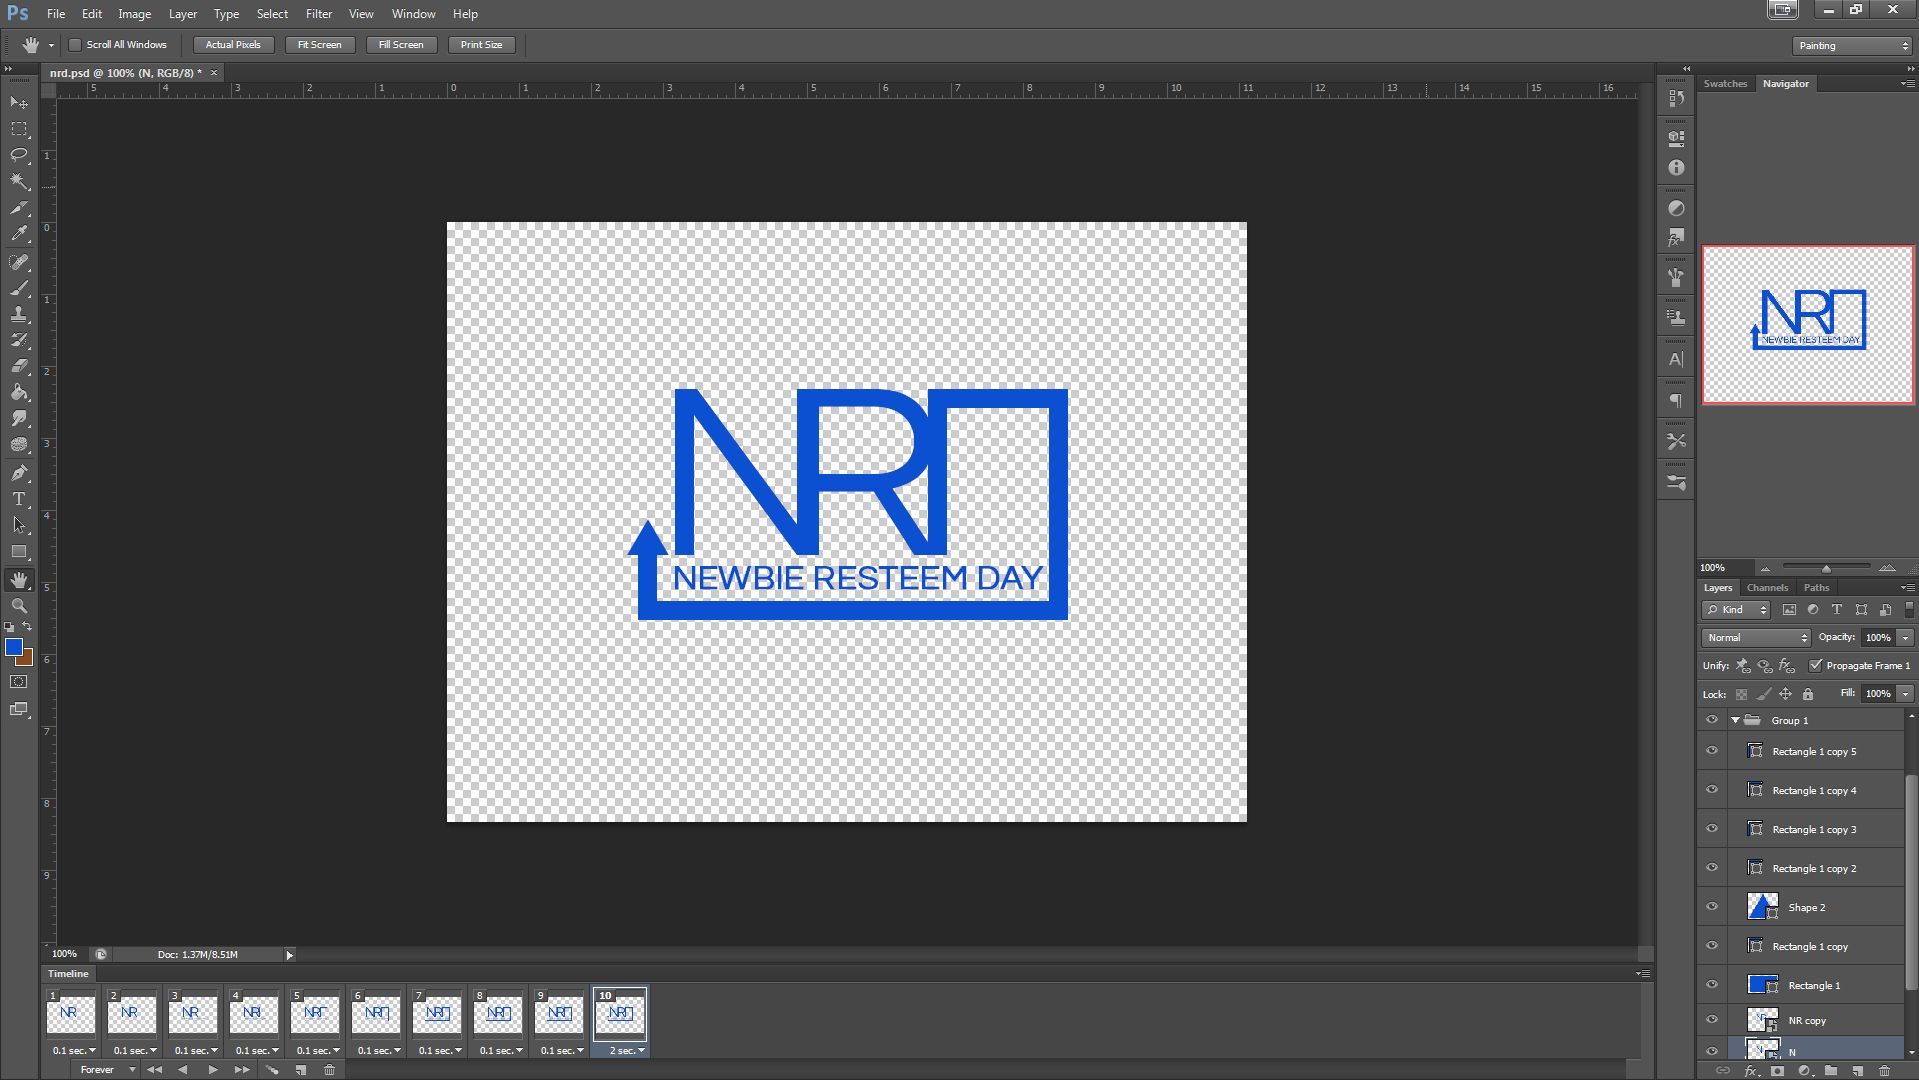
Task: Click the Fill Screen button
Action: 400,45
